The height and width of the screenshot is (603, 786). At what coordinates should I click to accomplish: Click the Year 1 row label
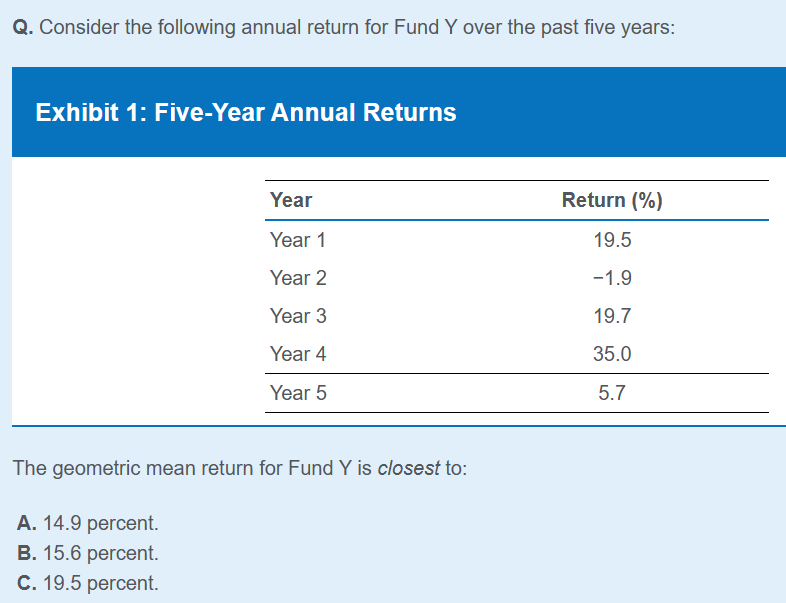coord(298,240)
